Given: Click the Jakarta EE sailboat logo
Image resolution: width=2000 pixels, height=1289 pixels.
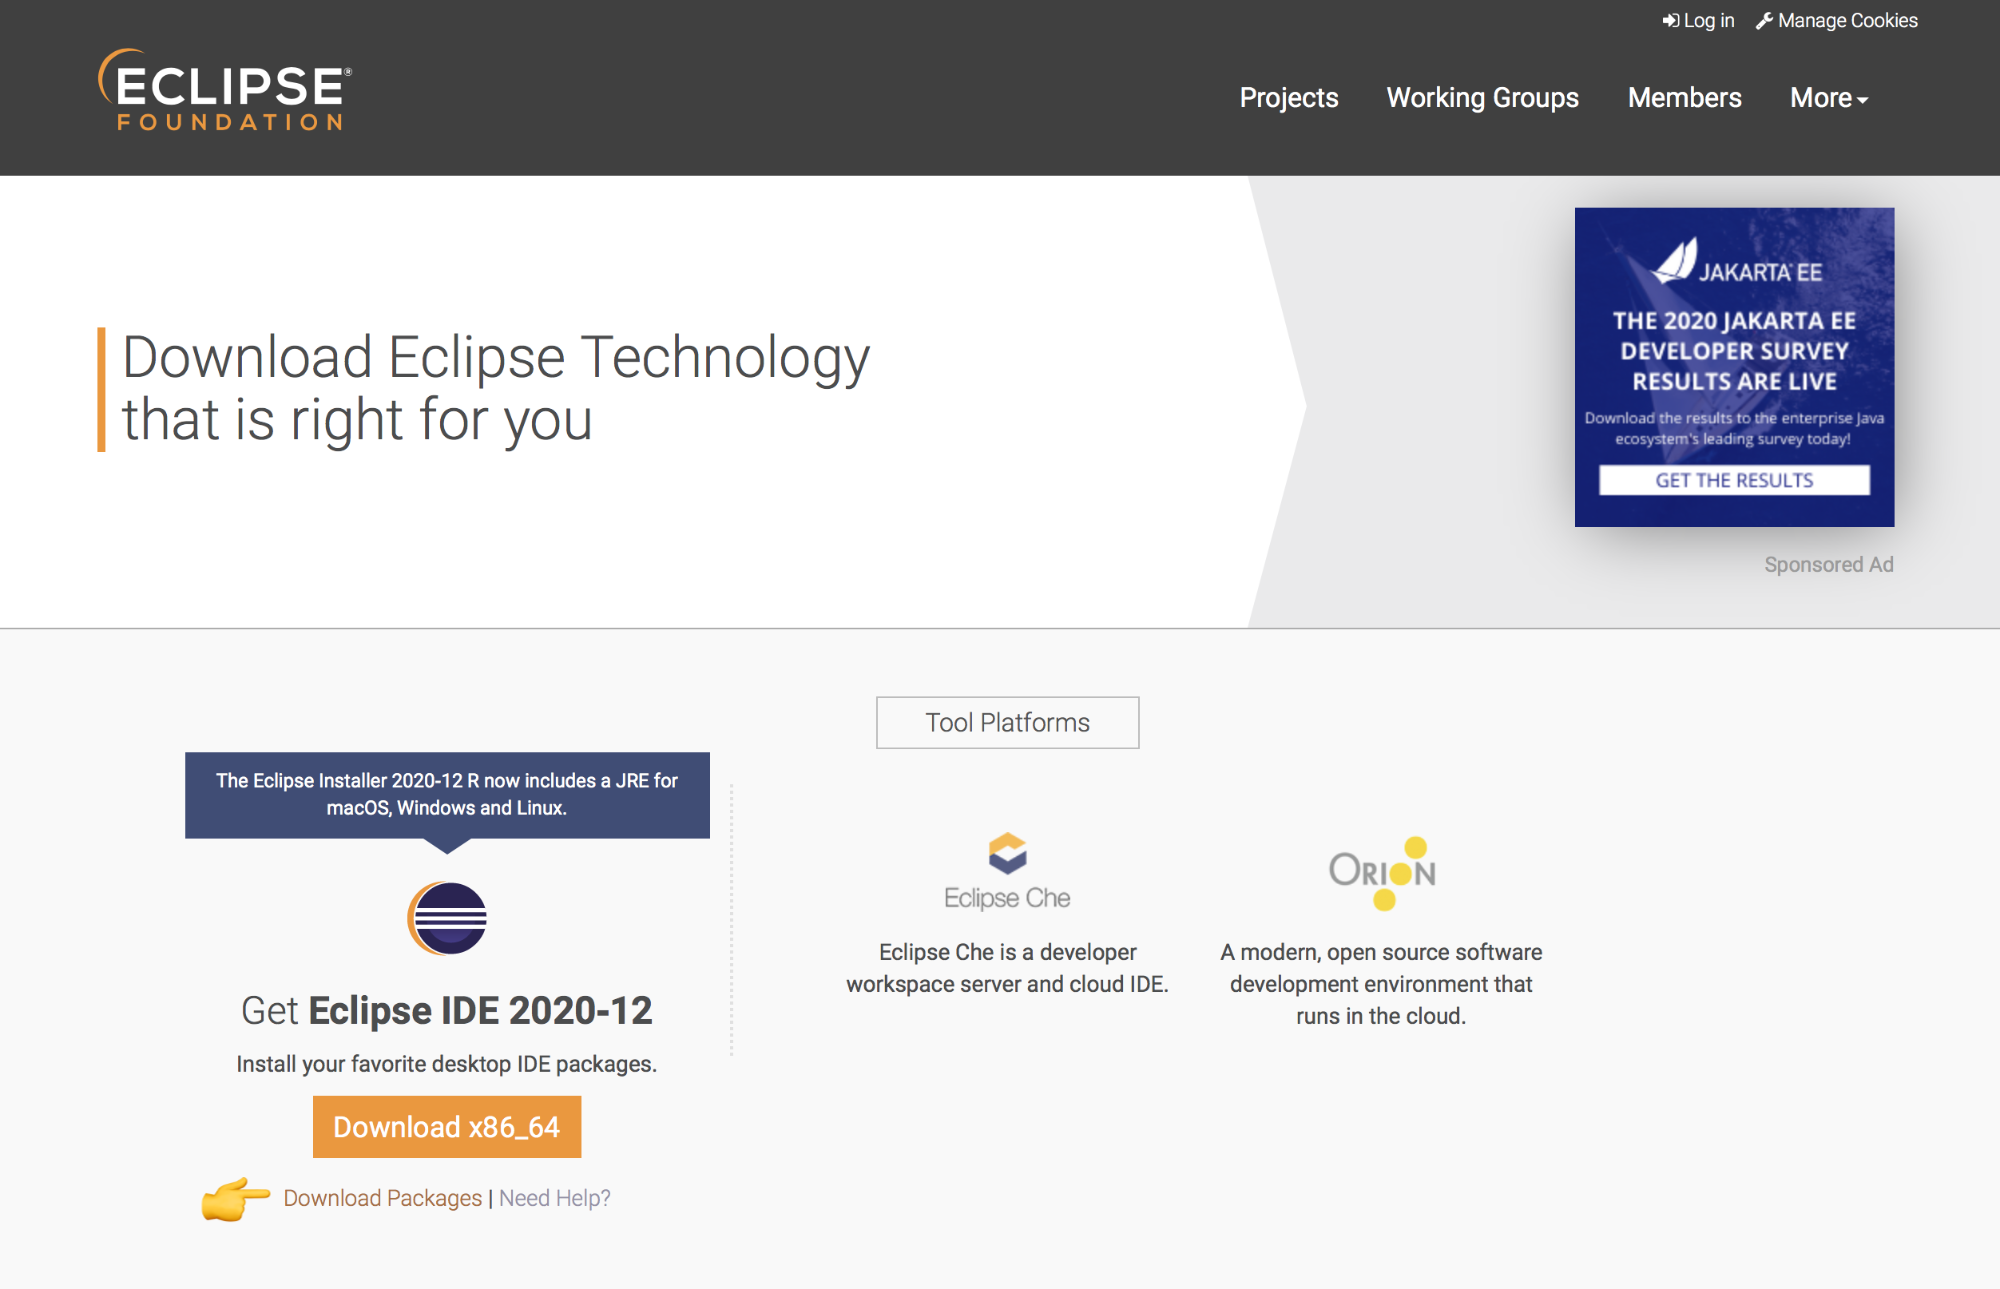Looking at the screenshot, I should (1675, 262).
